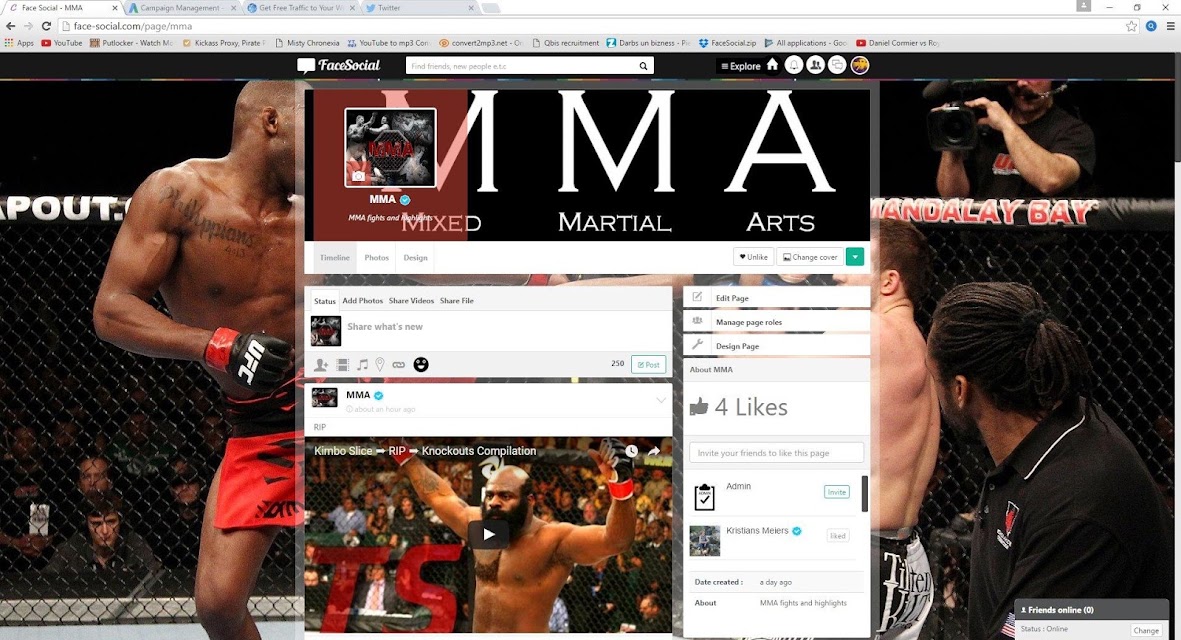Open the friend requests icon

(816, 66)
